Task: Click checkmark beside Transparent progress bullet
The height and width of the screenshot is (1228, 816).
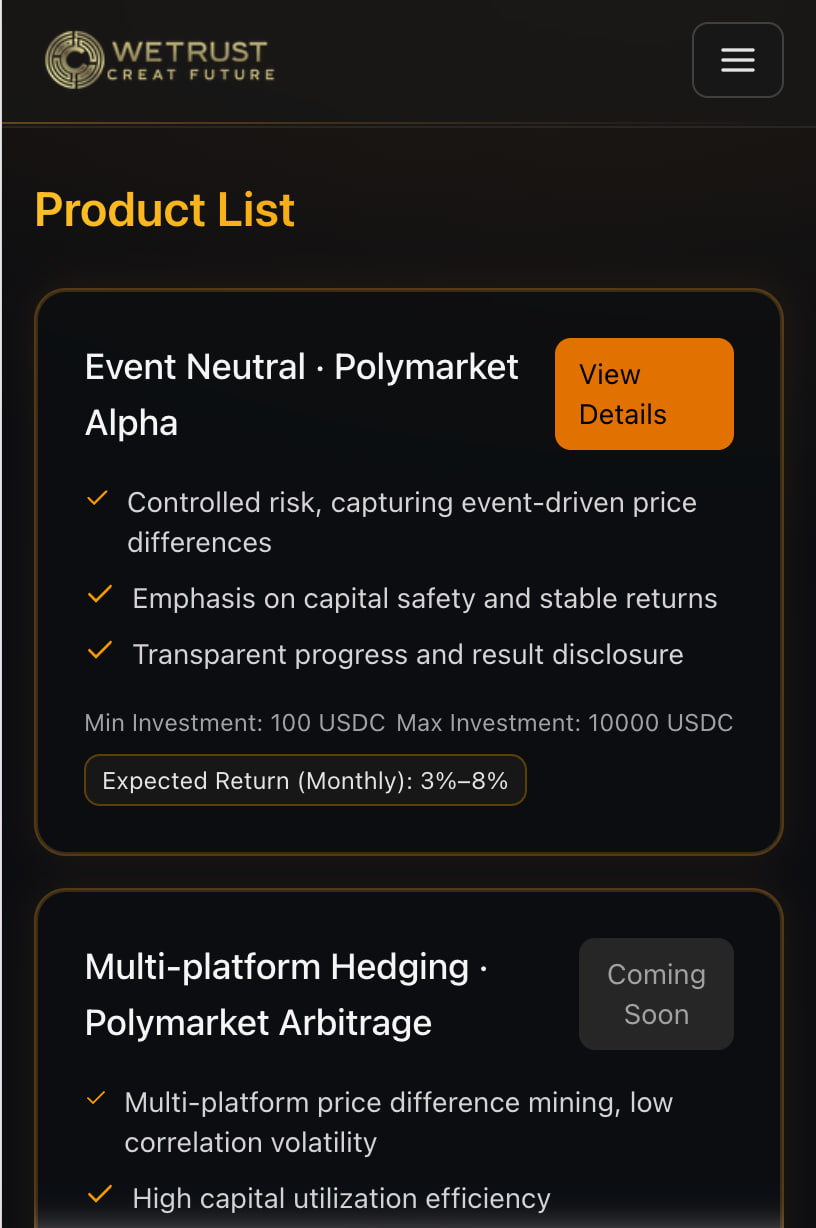Action: click(99, 651)
